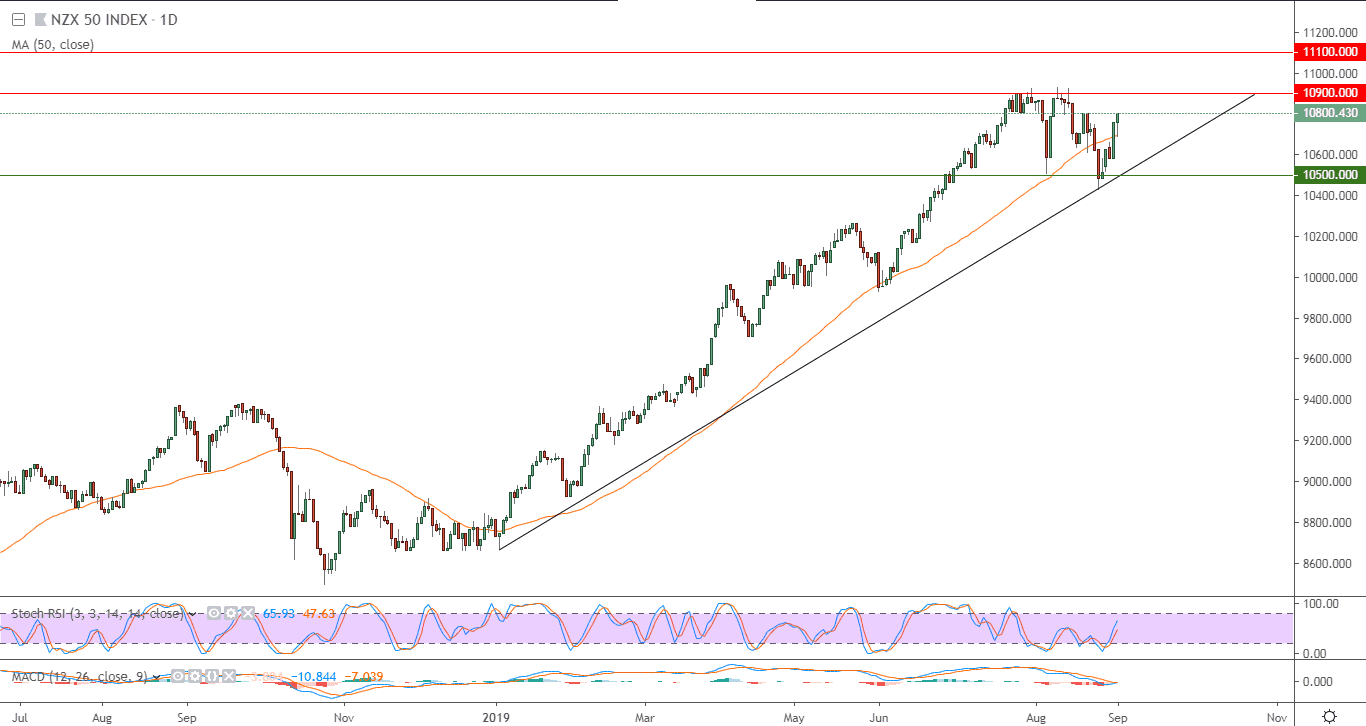1366x726 pixels.
Task: Open MACD source code braces icon
Action: click(x=212, y=677)
